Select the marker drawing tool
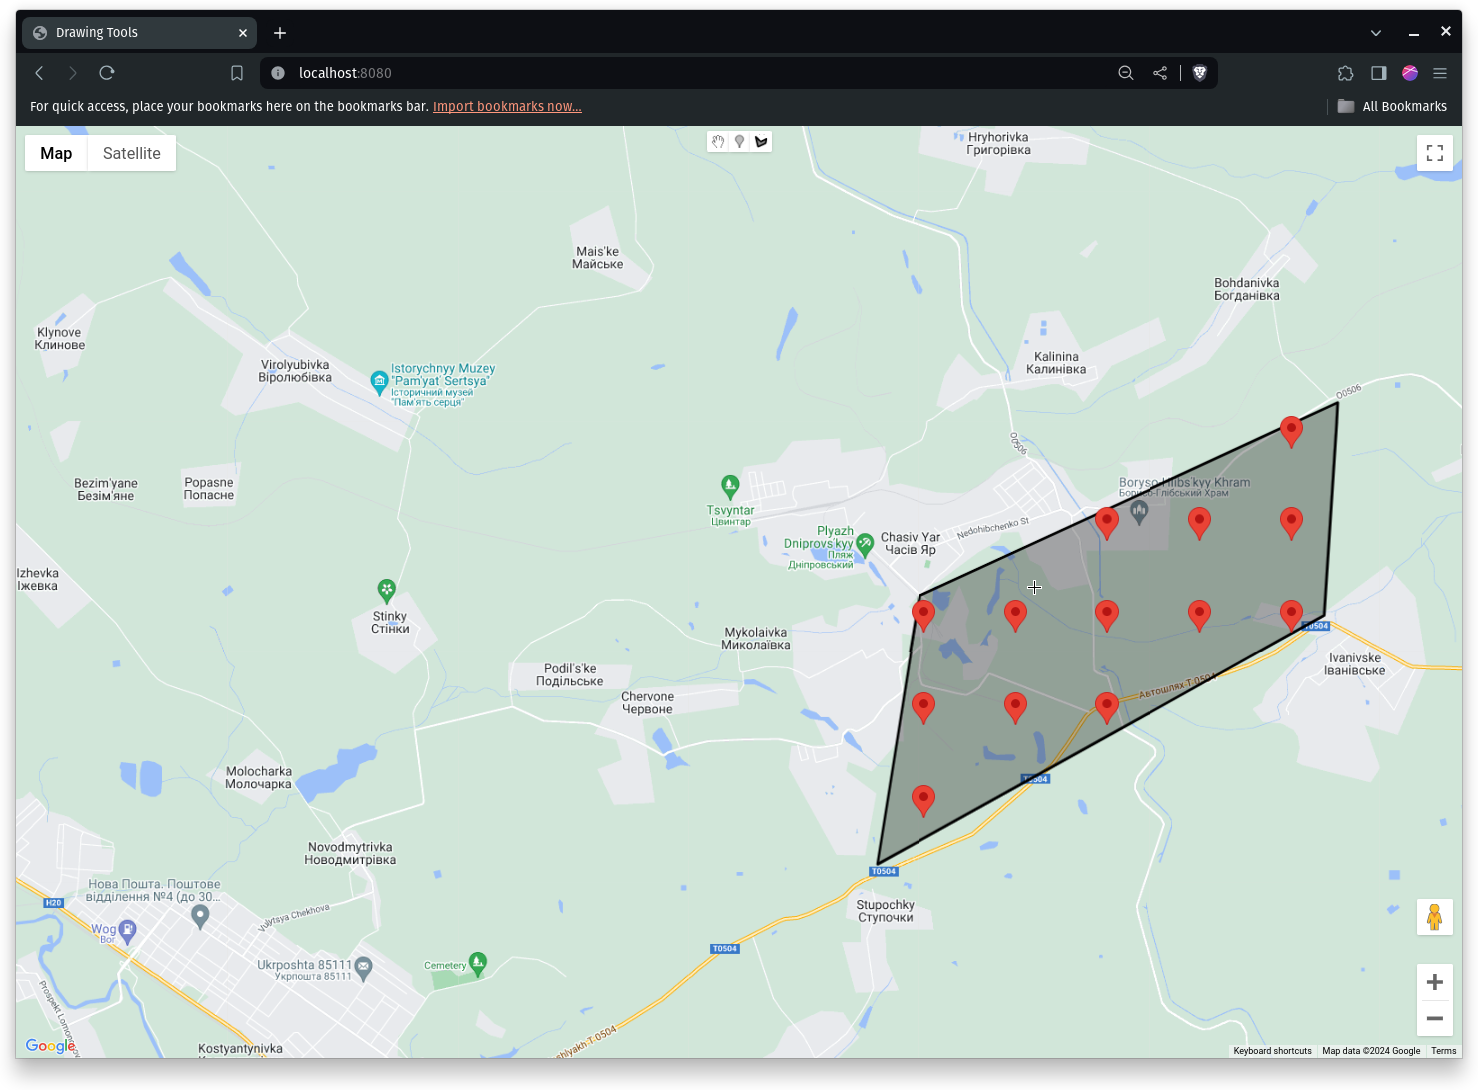This screenshot has height=1090, width=1478. pyautogui.click(x=740, y=142)
